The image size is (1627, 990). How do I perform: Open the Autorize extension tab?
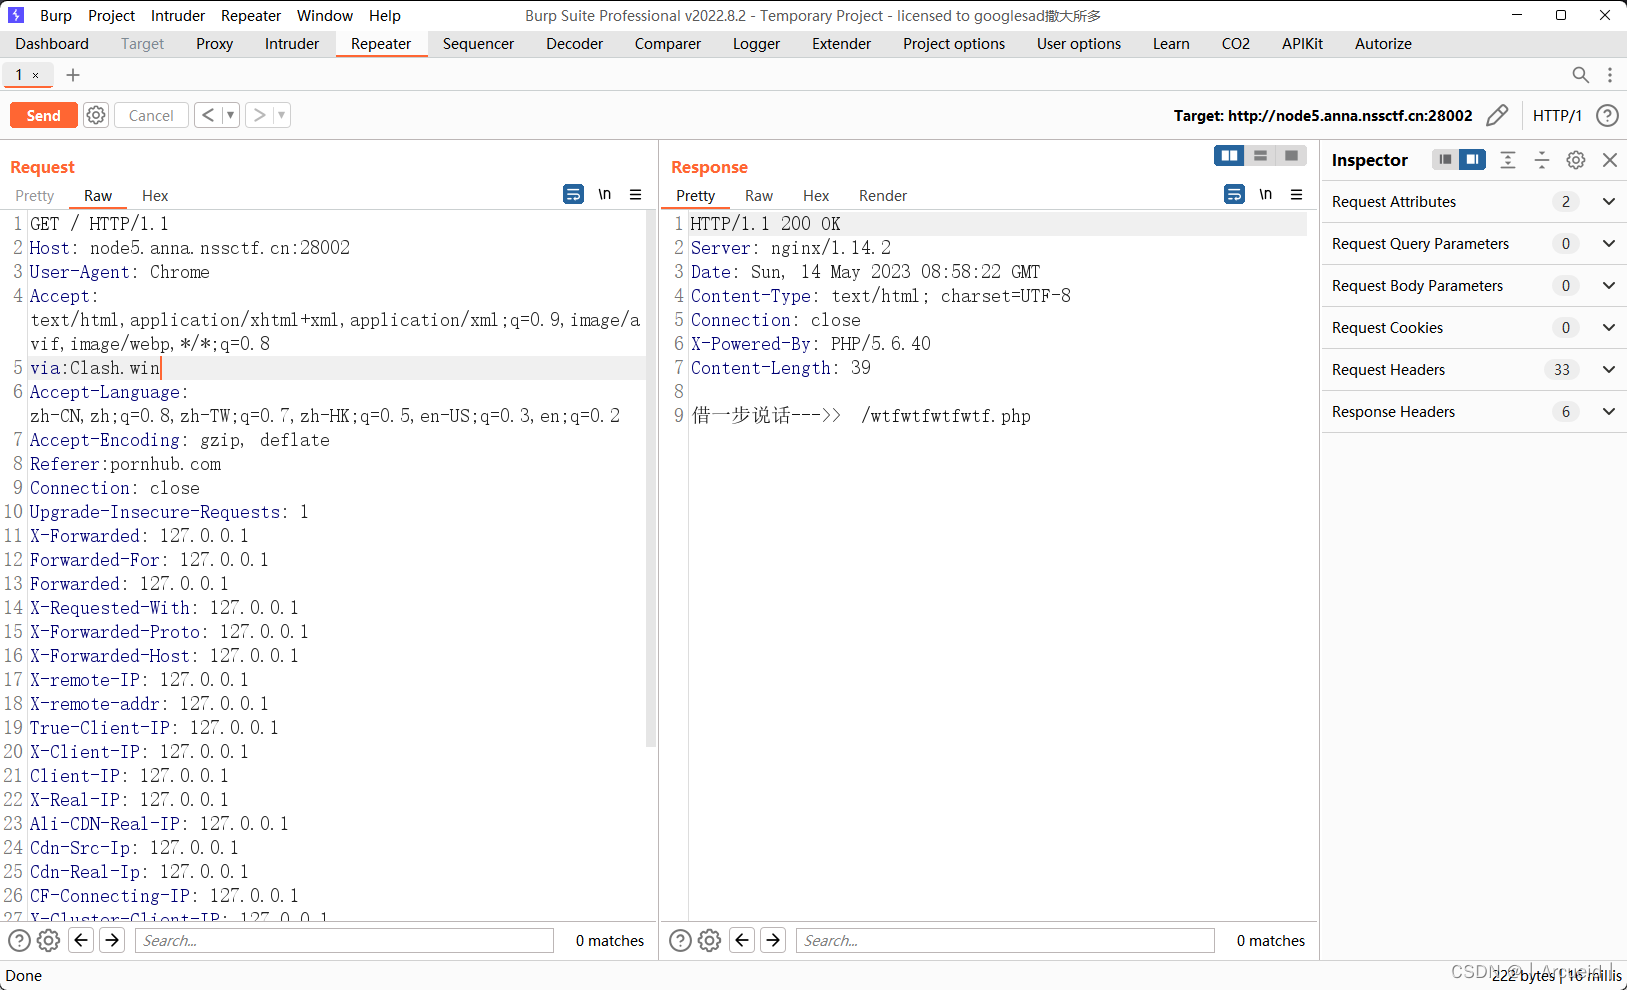pyautogui.click(x=1383, y=44)
